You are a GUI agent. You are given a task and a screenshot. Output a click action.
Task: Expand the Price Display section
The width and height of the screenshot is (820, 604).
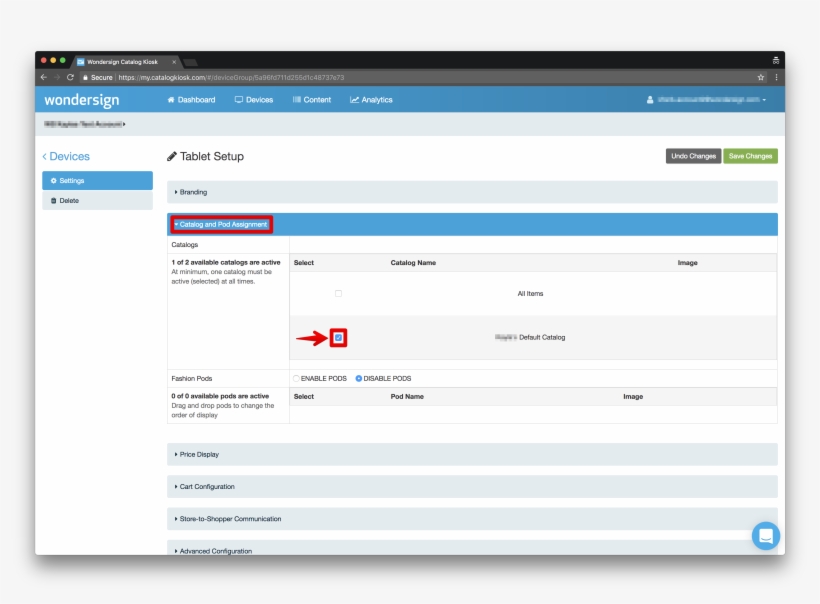199,454
